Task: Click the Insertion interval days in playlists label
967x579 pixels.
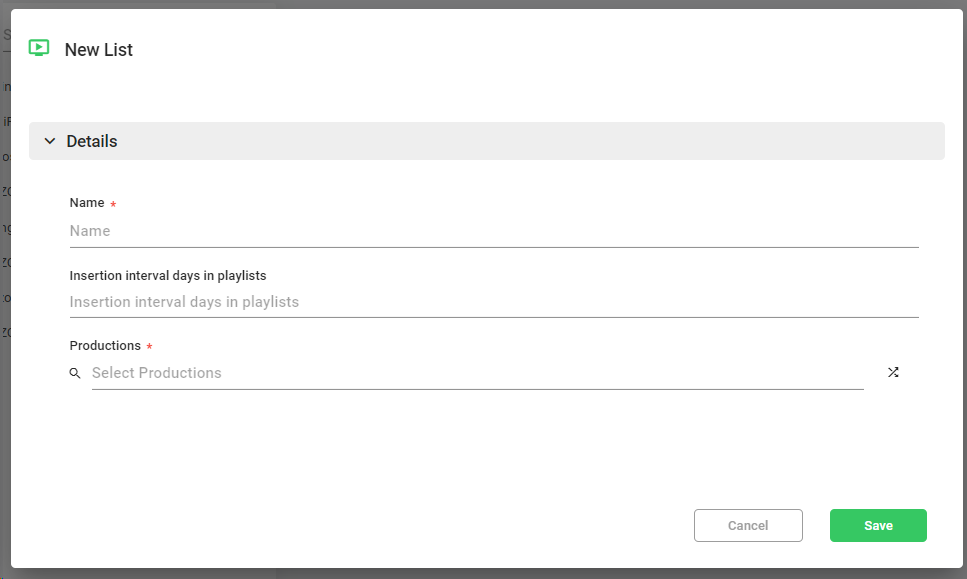Action: click(x=168, y=275)
